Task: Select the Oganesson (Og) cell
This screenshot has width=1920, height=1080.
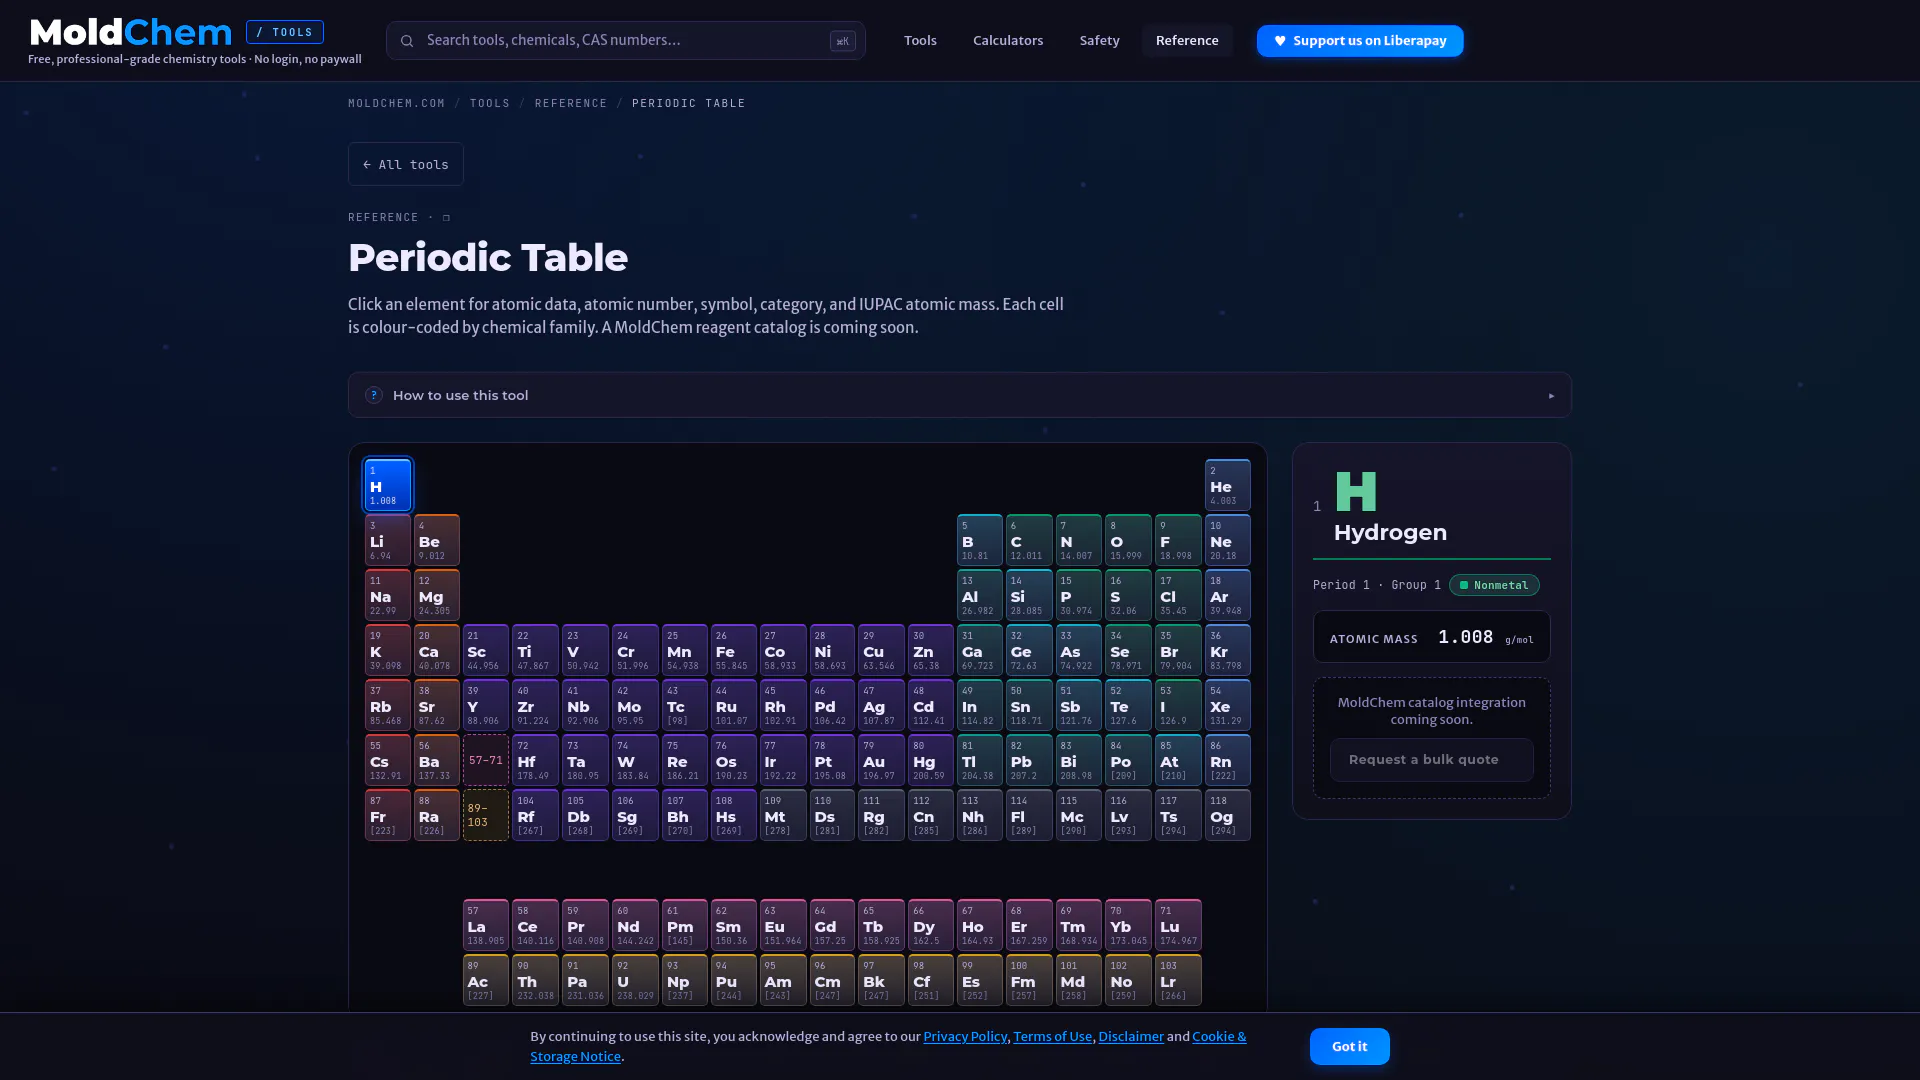Action: click(x=1228, y=815)
